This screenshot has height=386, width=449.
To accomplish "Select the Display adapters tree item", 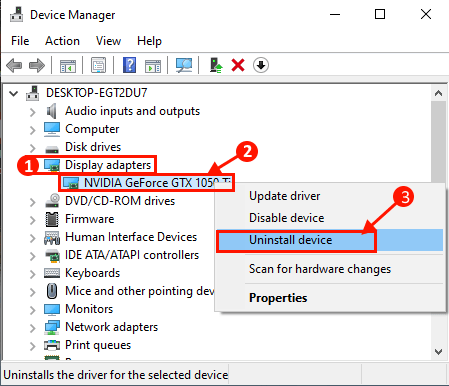I will point(108,165).
